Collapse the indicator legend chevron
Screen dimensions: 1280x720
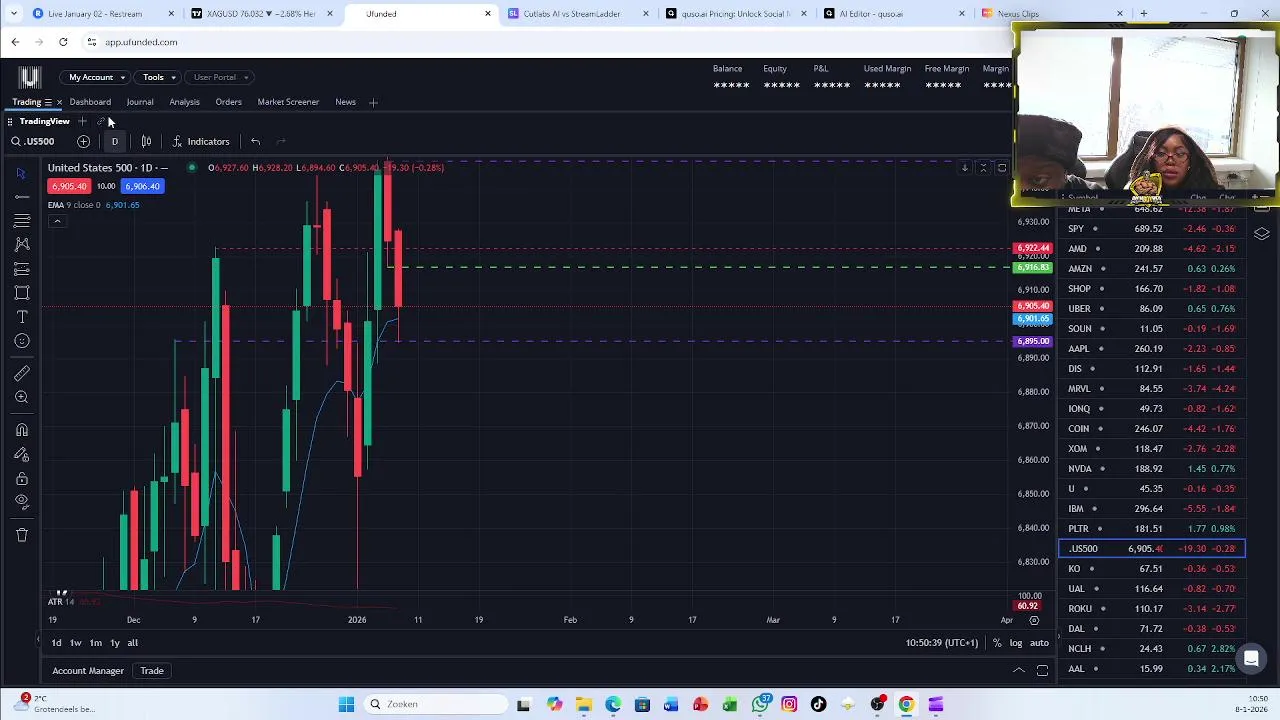click(x=57, y=221)
